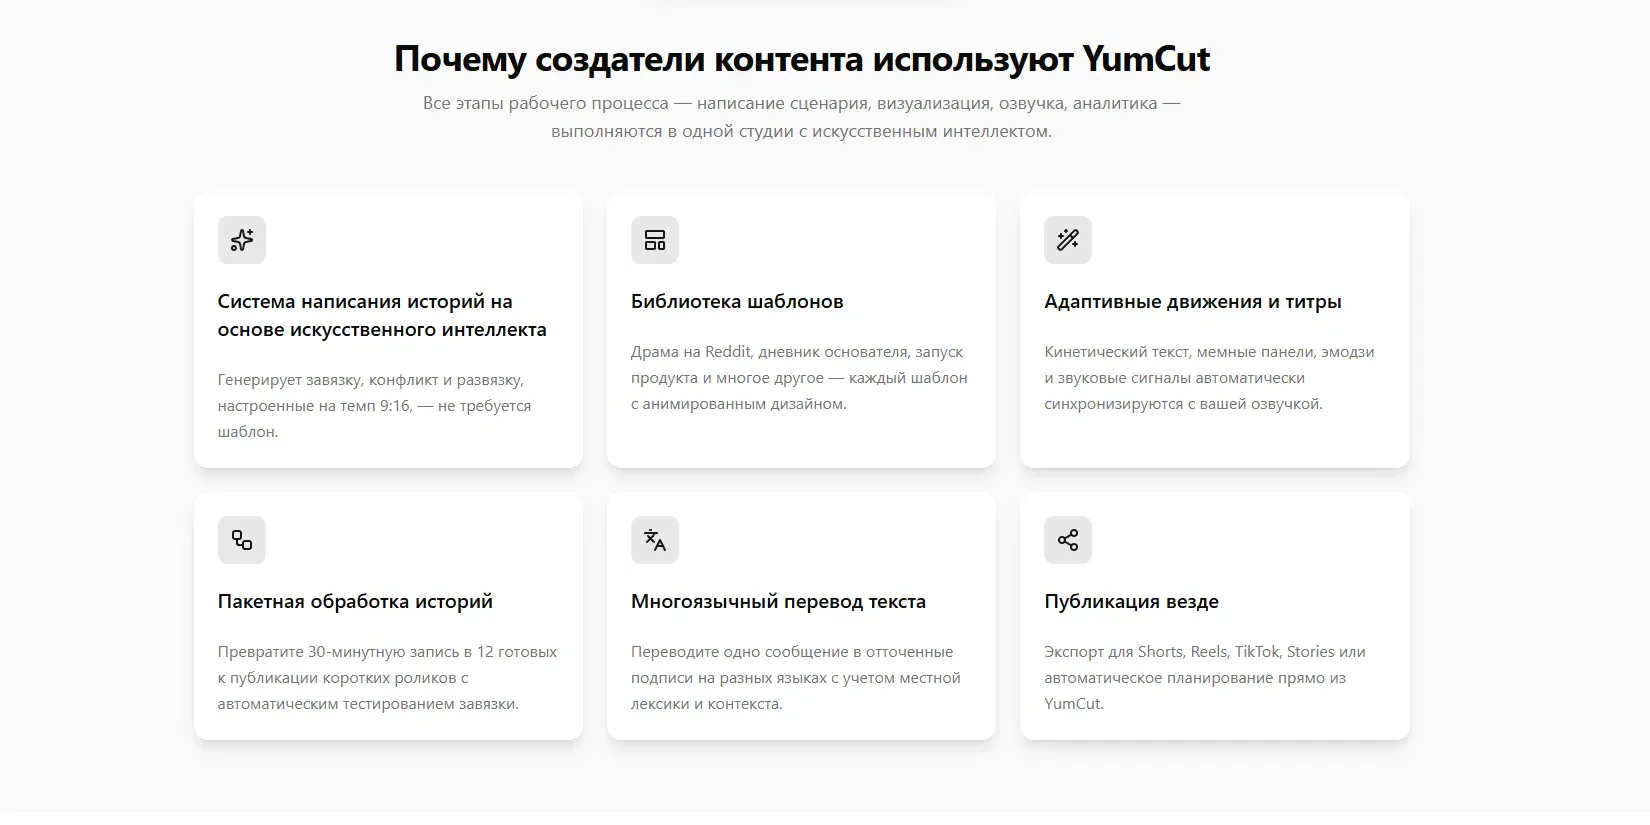Click the Публикация везде card title
1650x825 pixels.
[1131, 601]
